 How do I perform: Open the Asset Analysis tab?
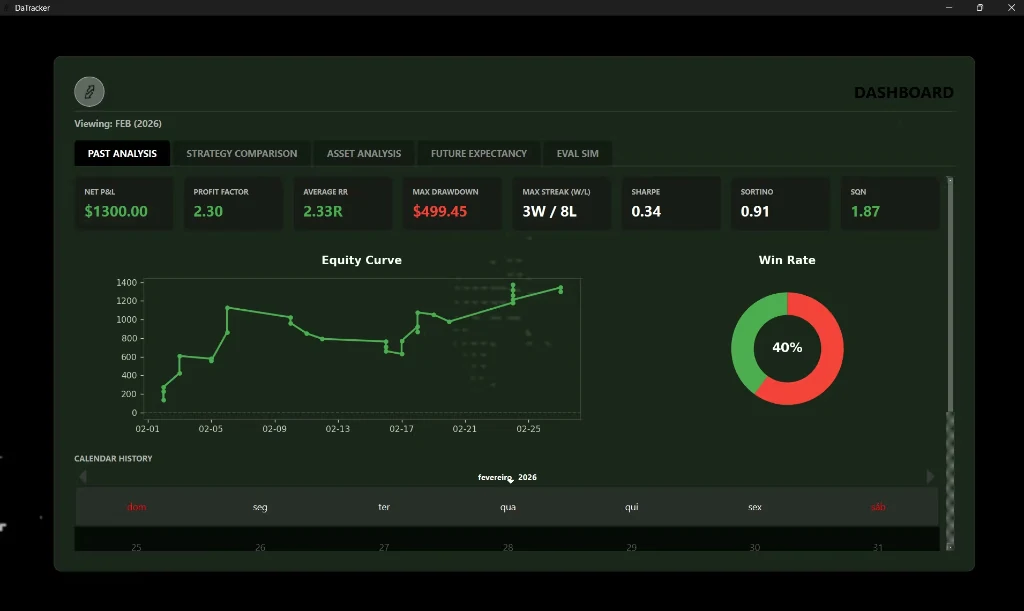click(363, 153)
